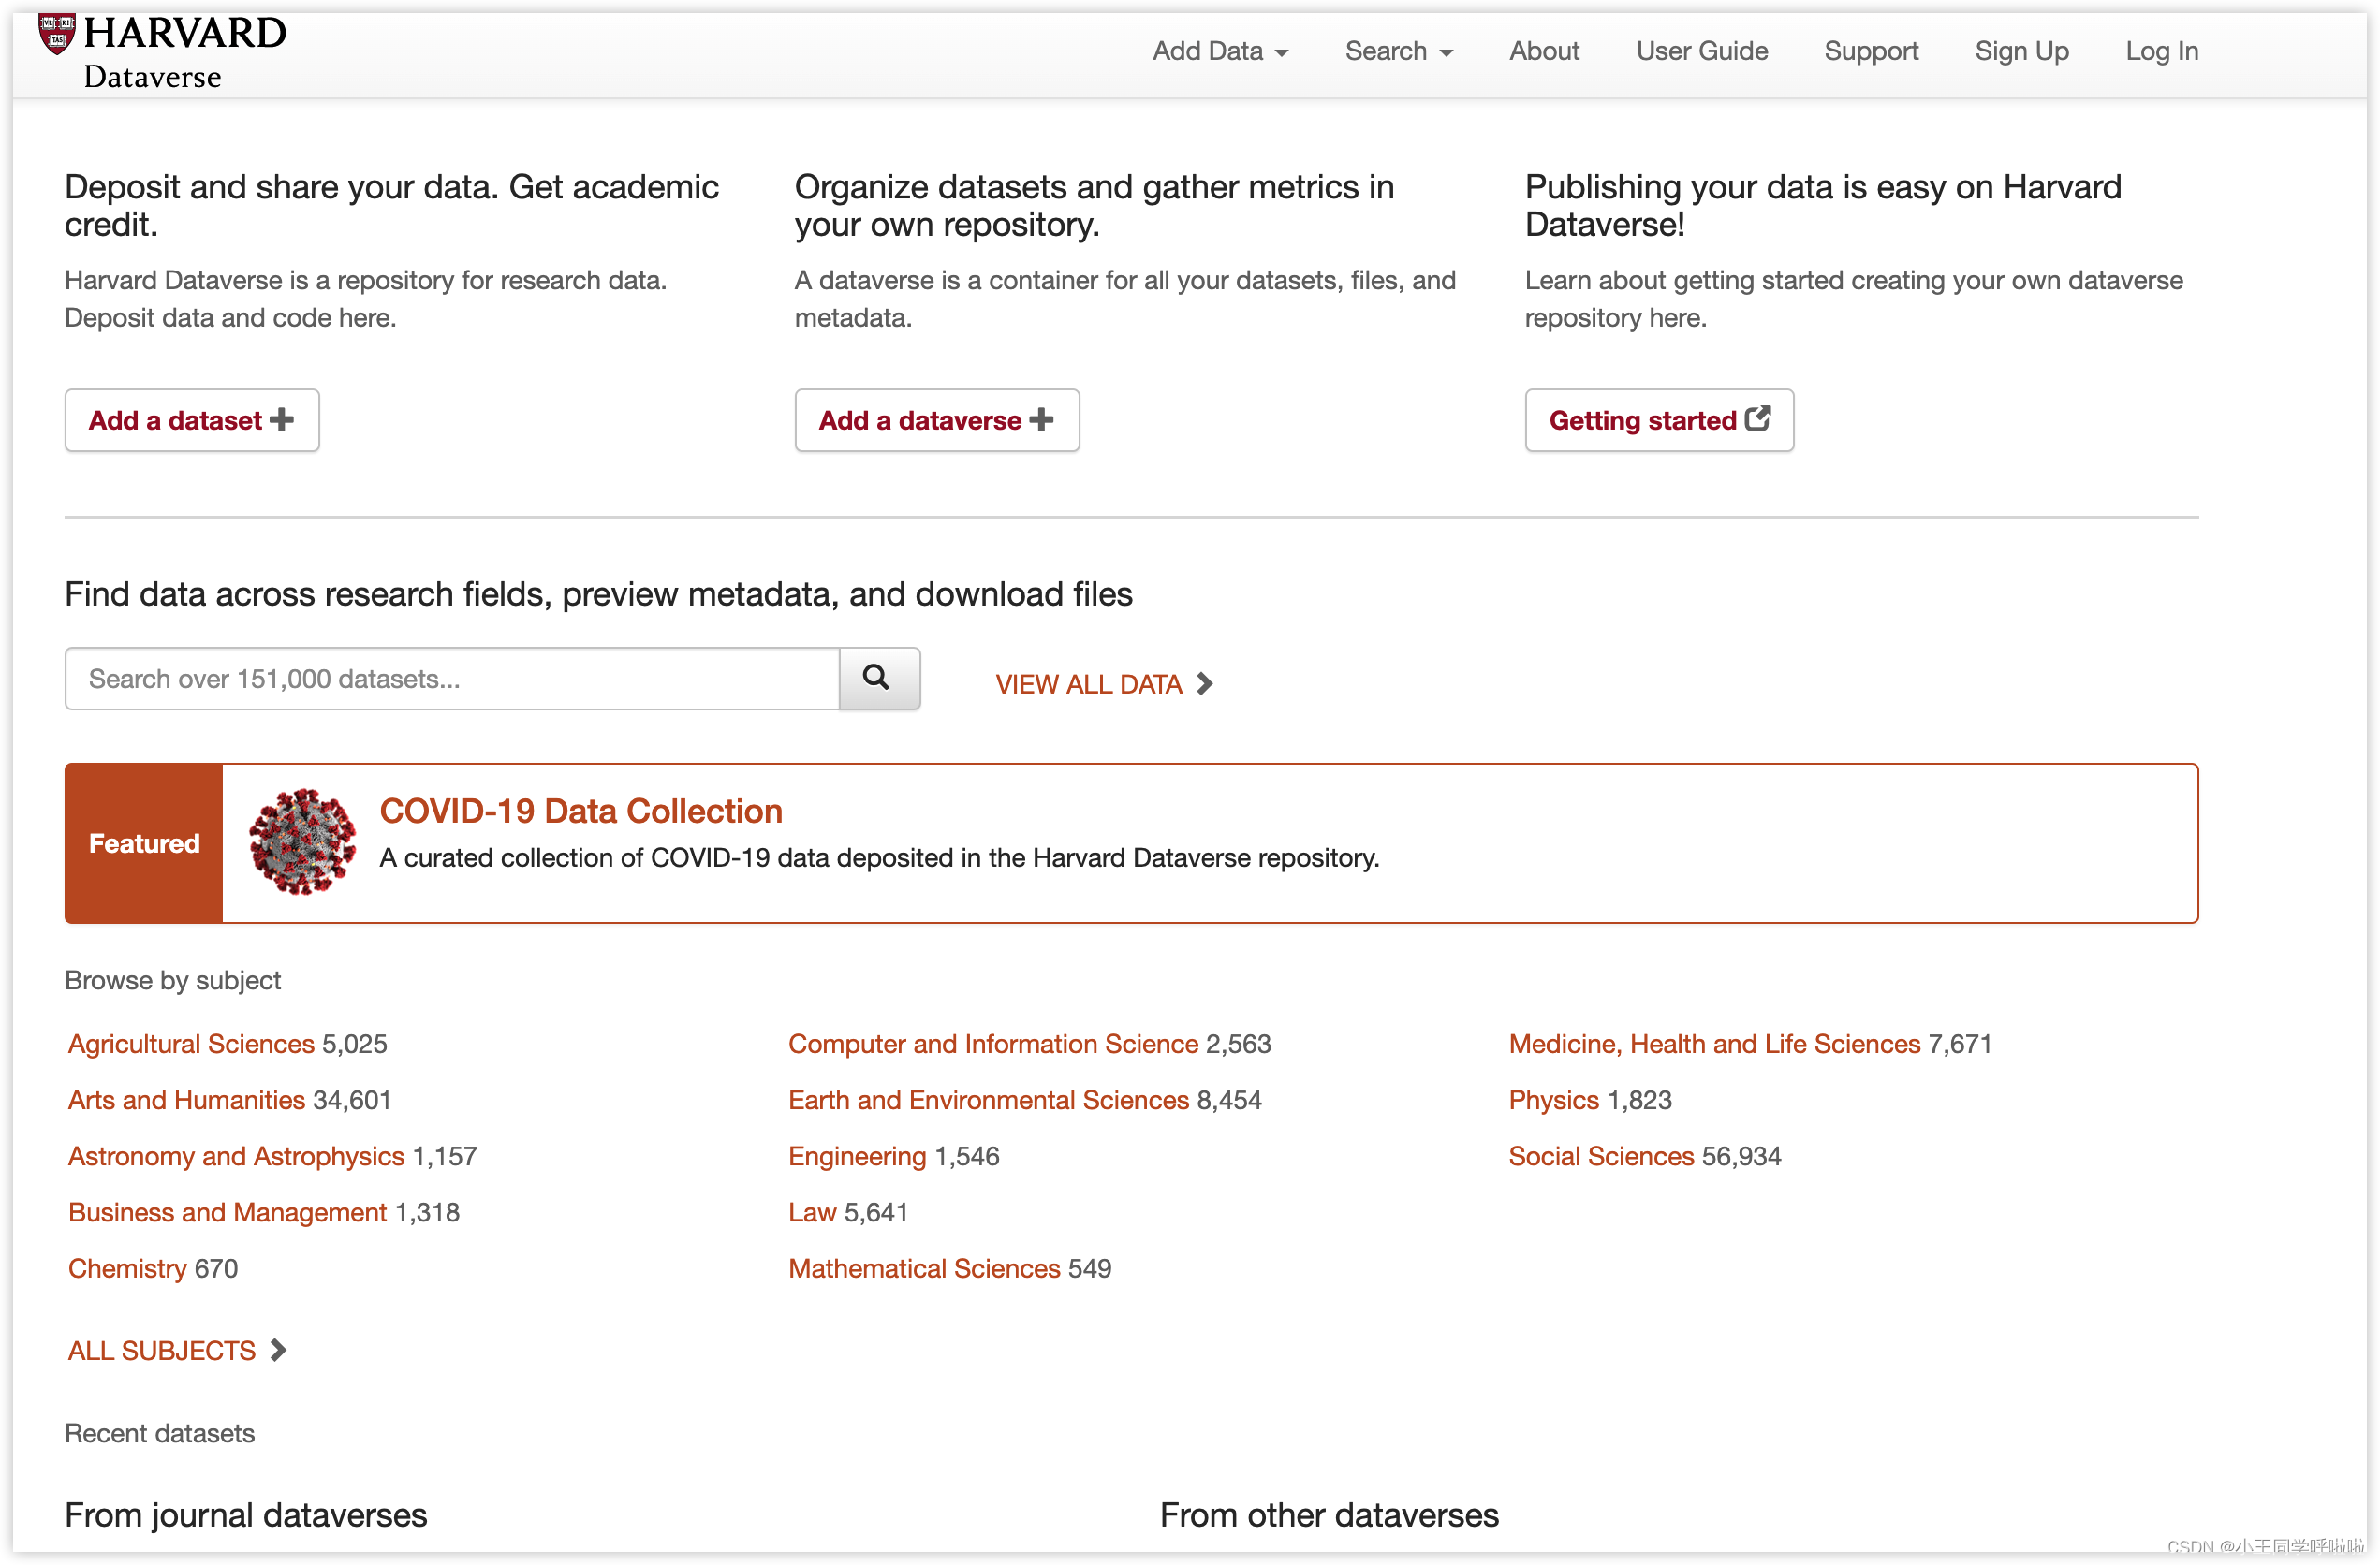The width and height of the screenshot is (2380, 1565).
Task: Open the Support page
Action: point(1870,50)
